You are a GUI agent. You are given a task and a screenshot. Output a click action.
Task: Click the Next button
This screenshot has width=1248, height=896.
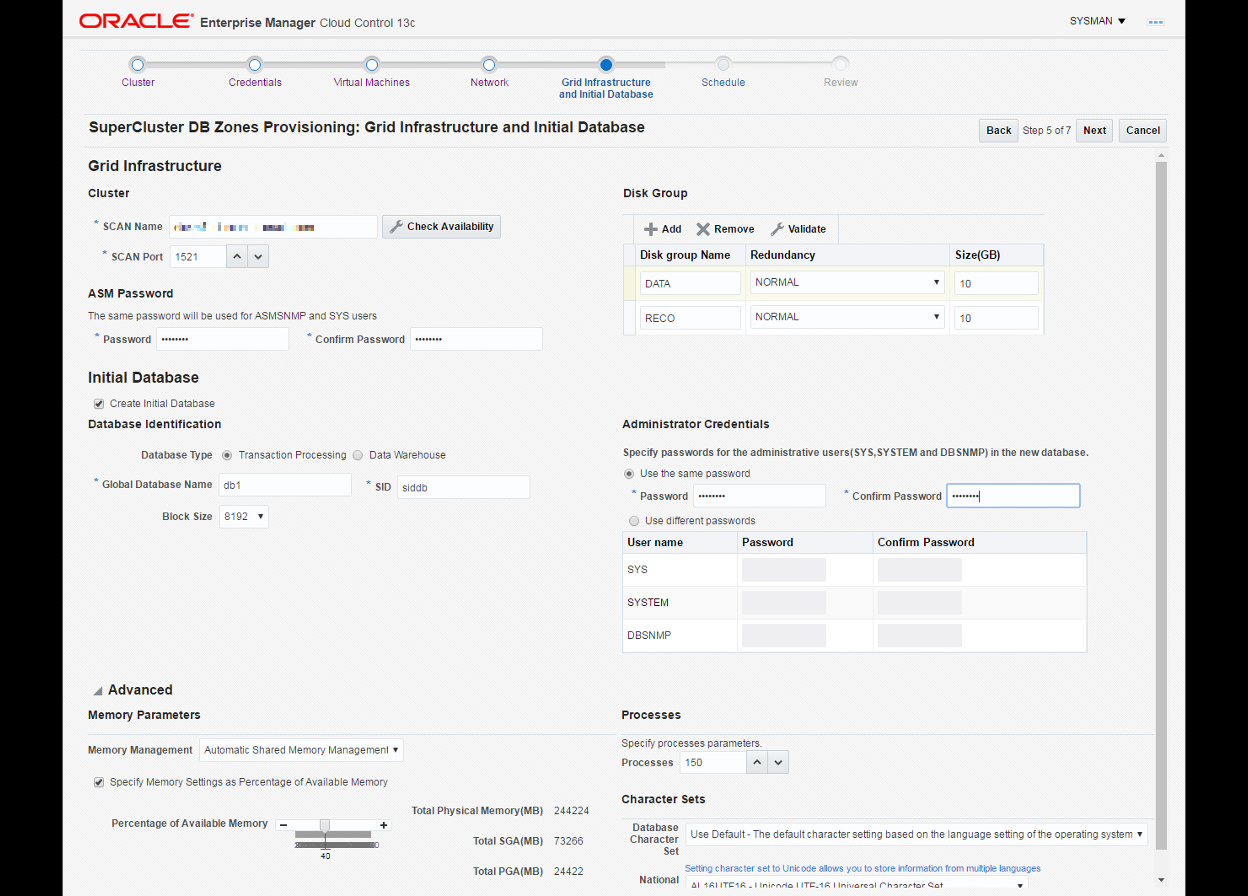pos(1095,130)
